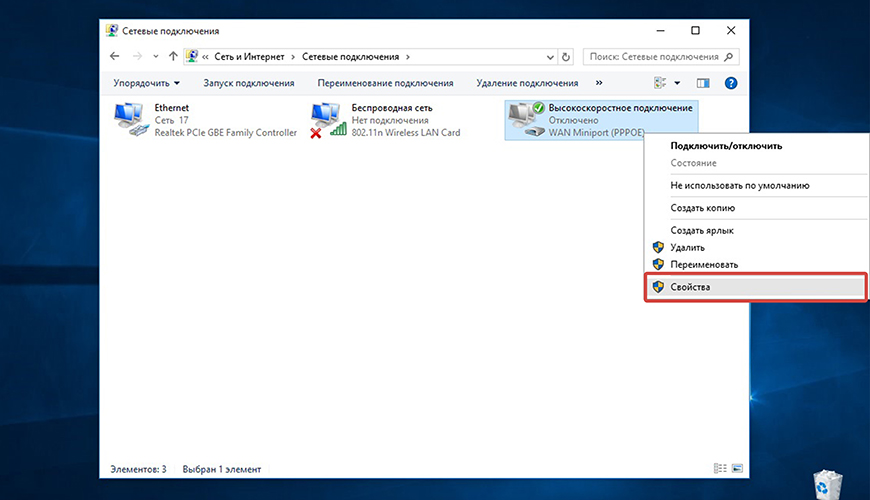Click the change view icon

tap(660, 83)
